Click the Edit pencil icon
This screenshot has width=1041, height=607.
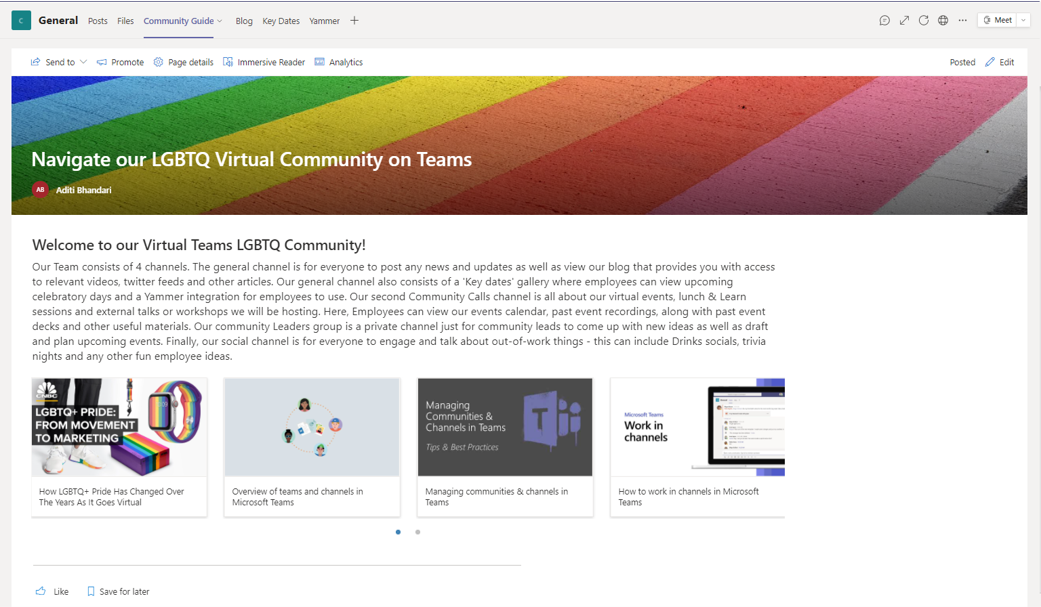coord(990,62)
